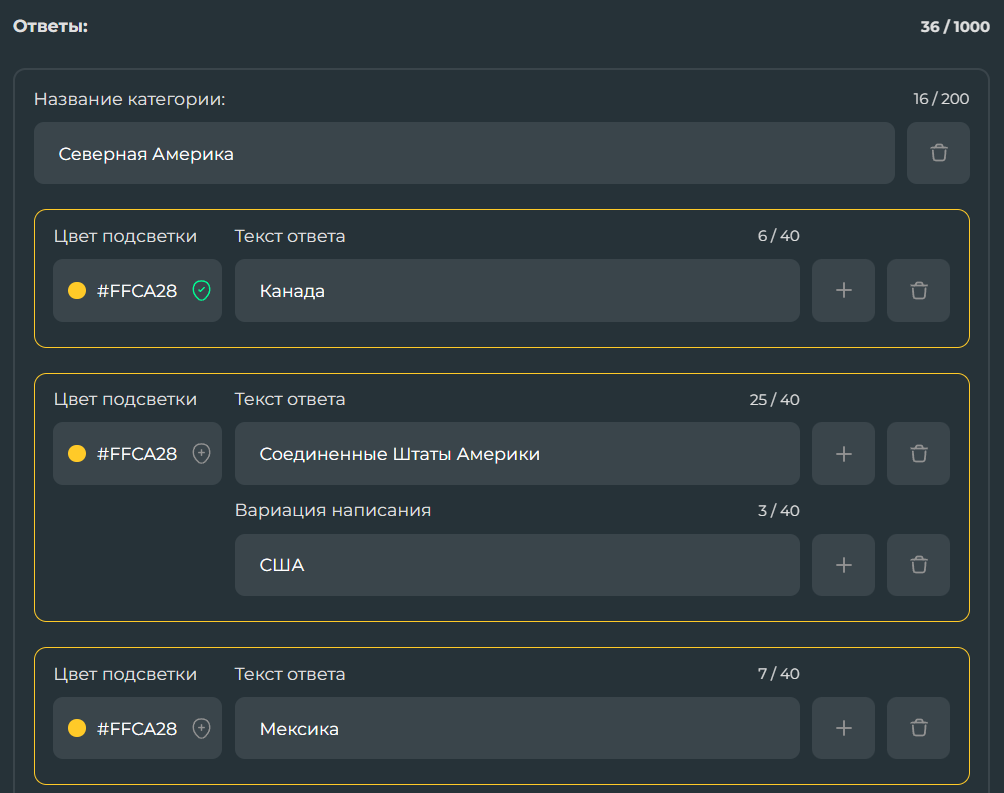The height and width of the screenshot is (793, 1004).
Task: Select the Мексика answer text field
Action: tap(517, 728)
